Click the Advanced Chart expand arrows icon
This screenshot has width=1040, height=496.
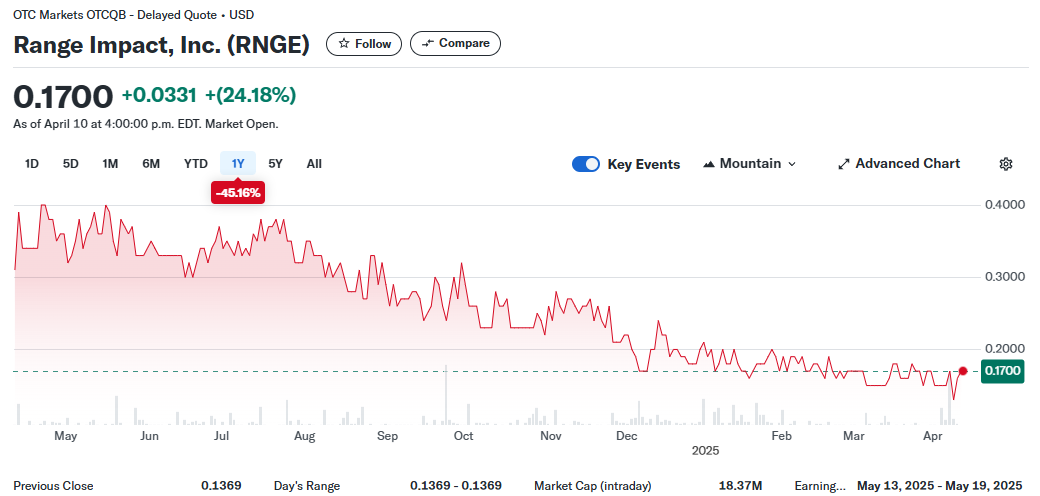pos(844,164)
